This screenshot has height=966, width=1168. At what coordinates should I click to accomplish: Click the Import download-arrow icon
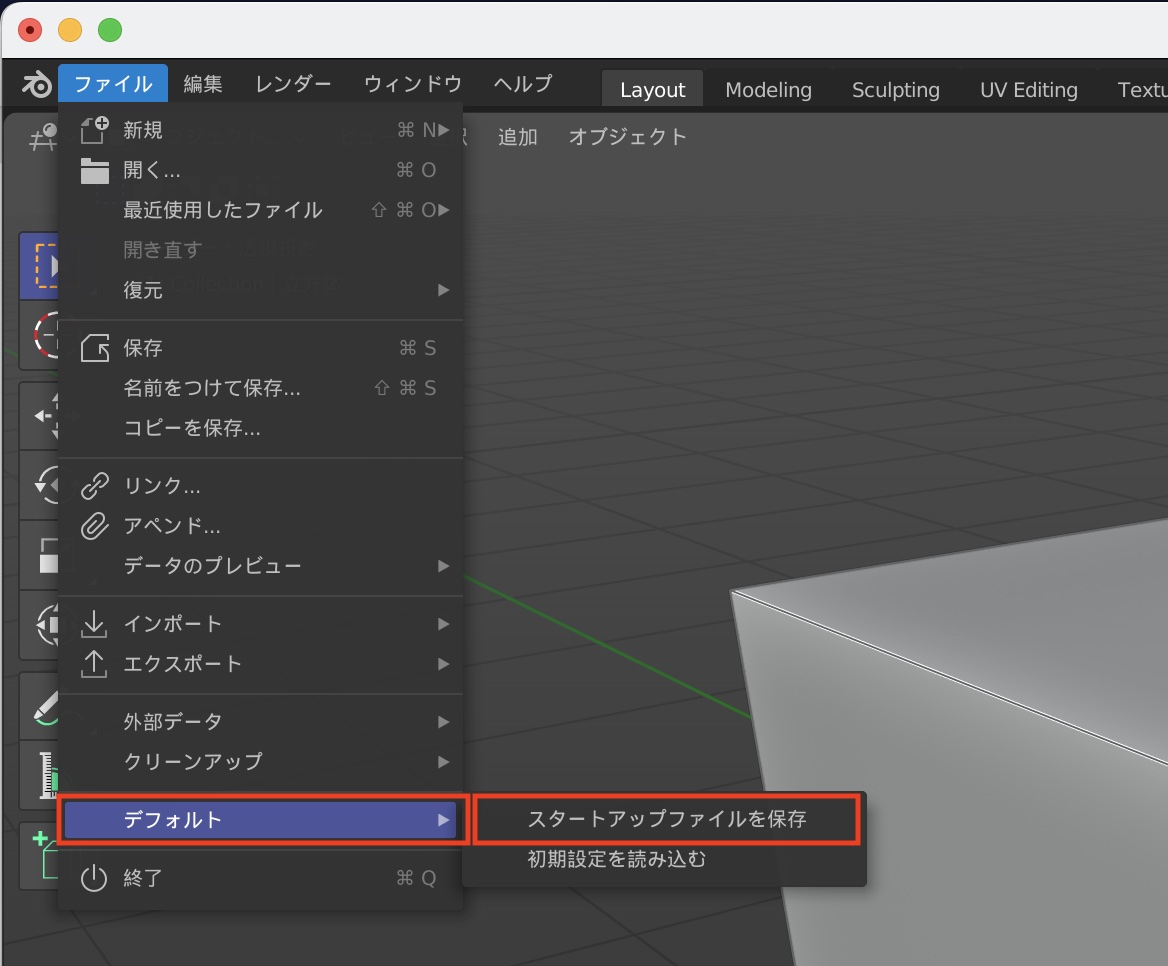pos(94,624)
